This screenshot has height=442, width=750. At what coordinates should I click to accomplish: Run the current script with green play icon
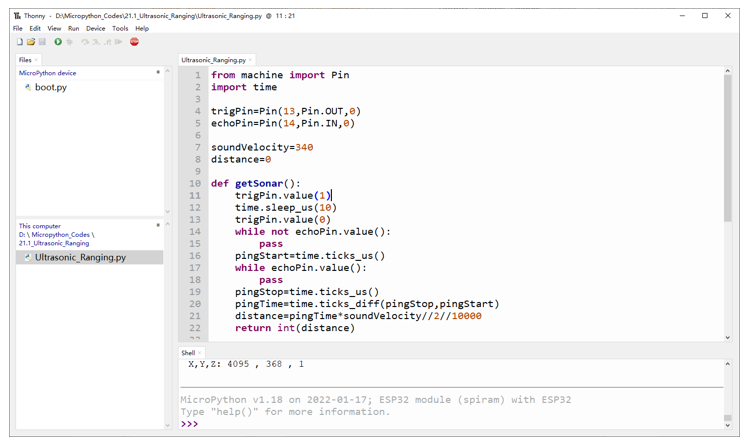click(58, 42)
